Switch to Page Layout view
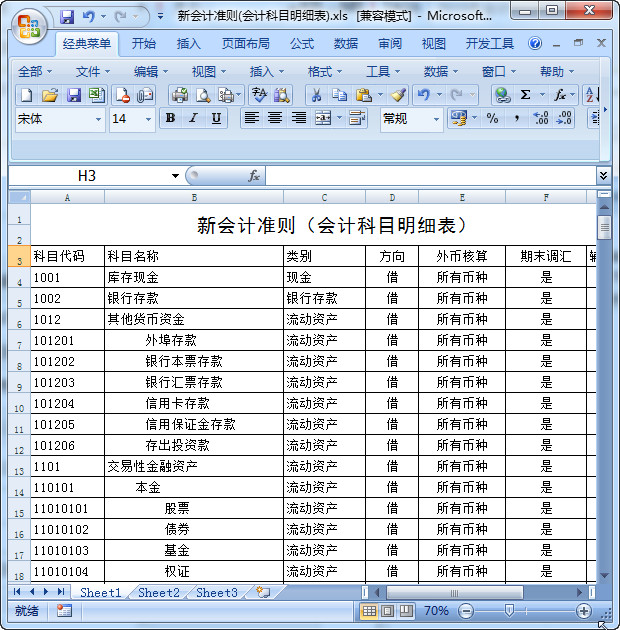The image size is (620, 630). tap(387, 611)
